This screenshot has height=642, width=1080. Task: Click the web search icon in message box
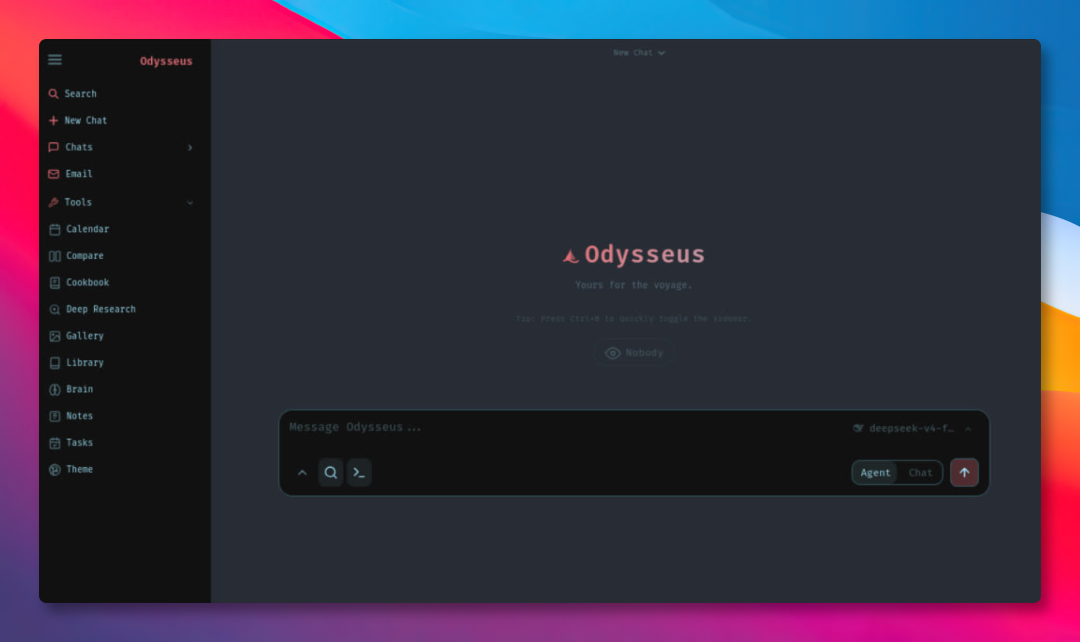pos(331,473)
